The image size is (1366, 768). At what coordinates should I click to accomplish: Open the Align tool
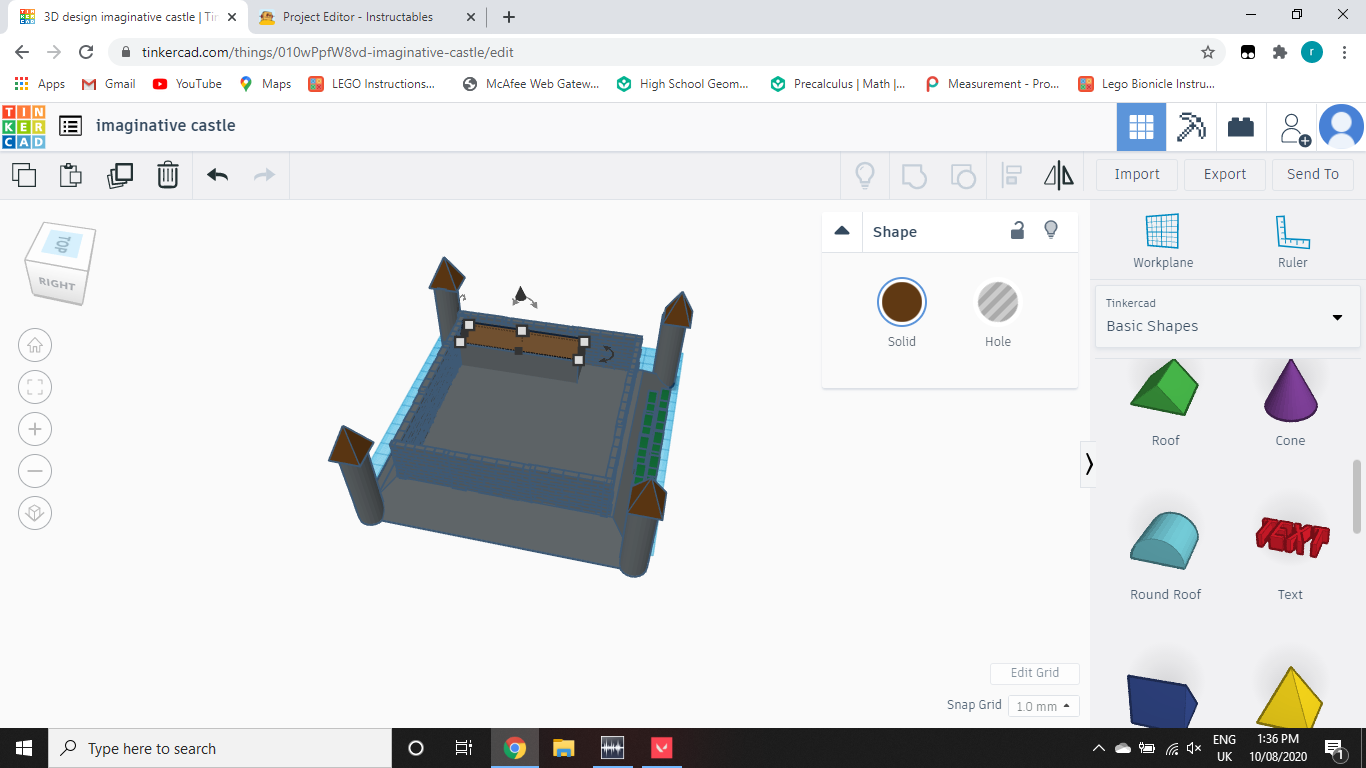pyautogui.click(x=1011, y=176)
